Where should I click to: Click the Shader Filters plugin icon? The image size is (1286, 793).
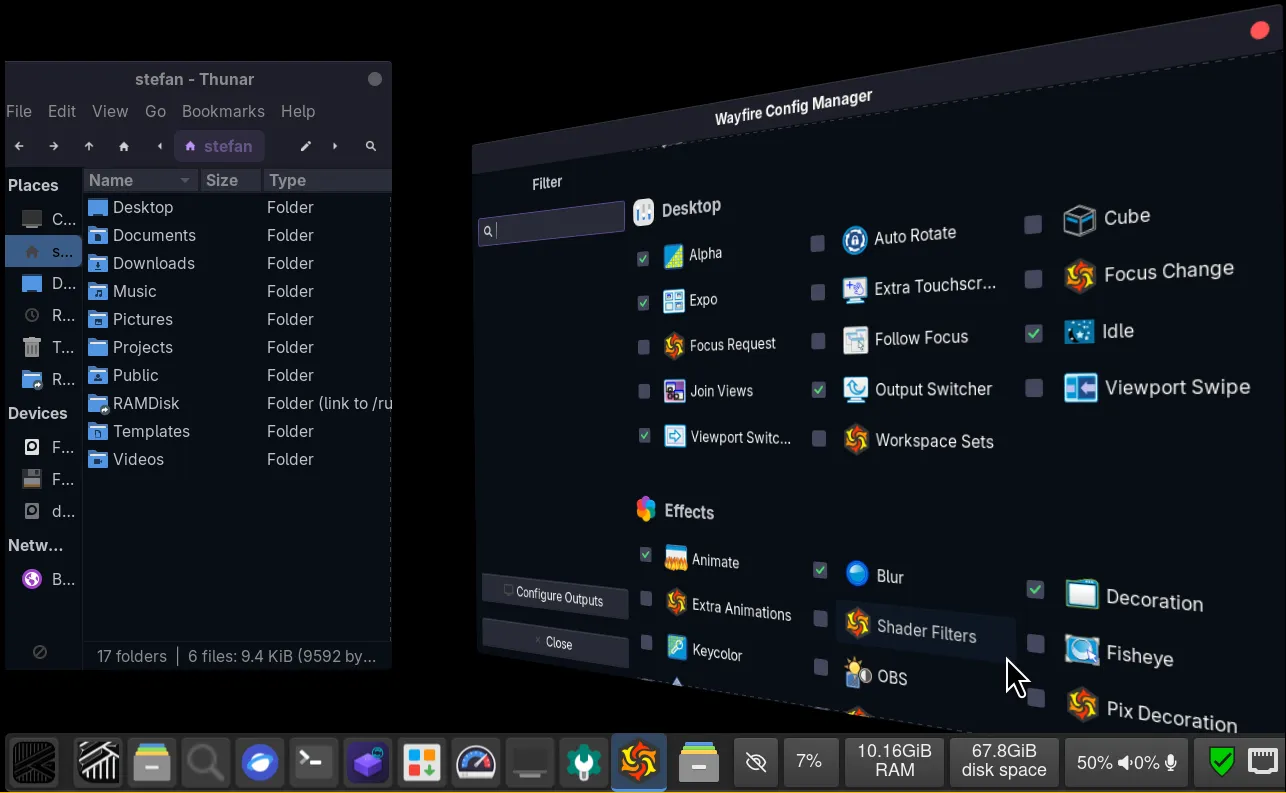(857, 623)
